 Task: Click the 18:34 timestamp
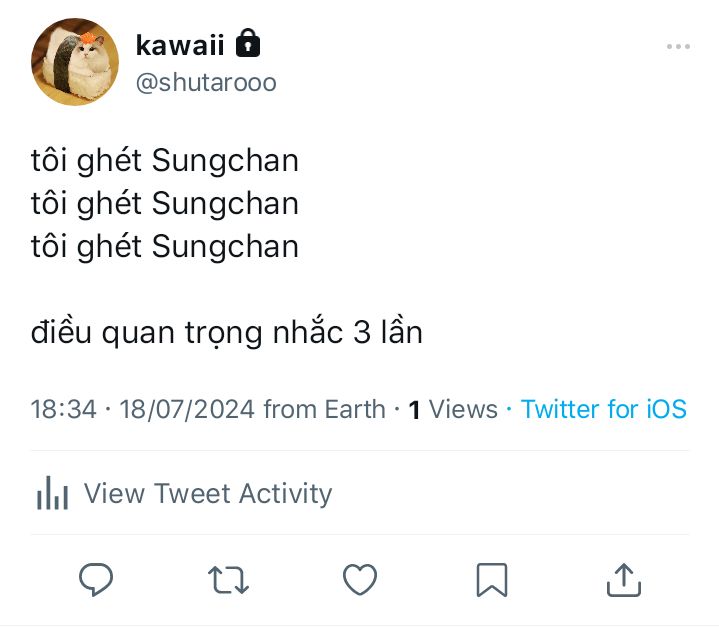coord(63,409)
